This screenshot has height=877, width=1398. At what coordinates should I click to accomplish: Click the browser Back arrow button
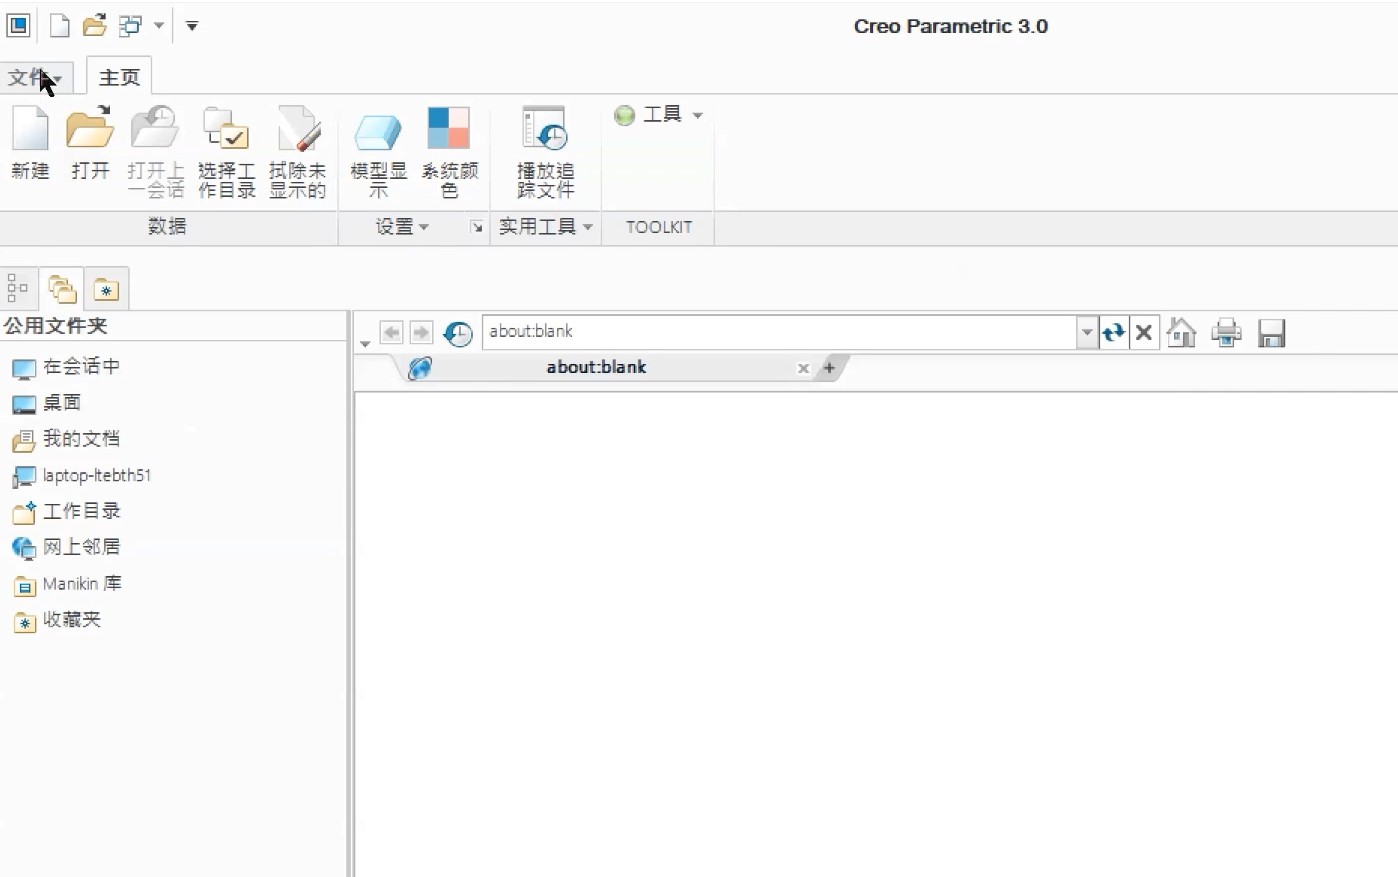pos(392,332)
